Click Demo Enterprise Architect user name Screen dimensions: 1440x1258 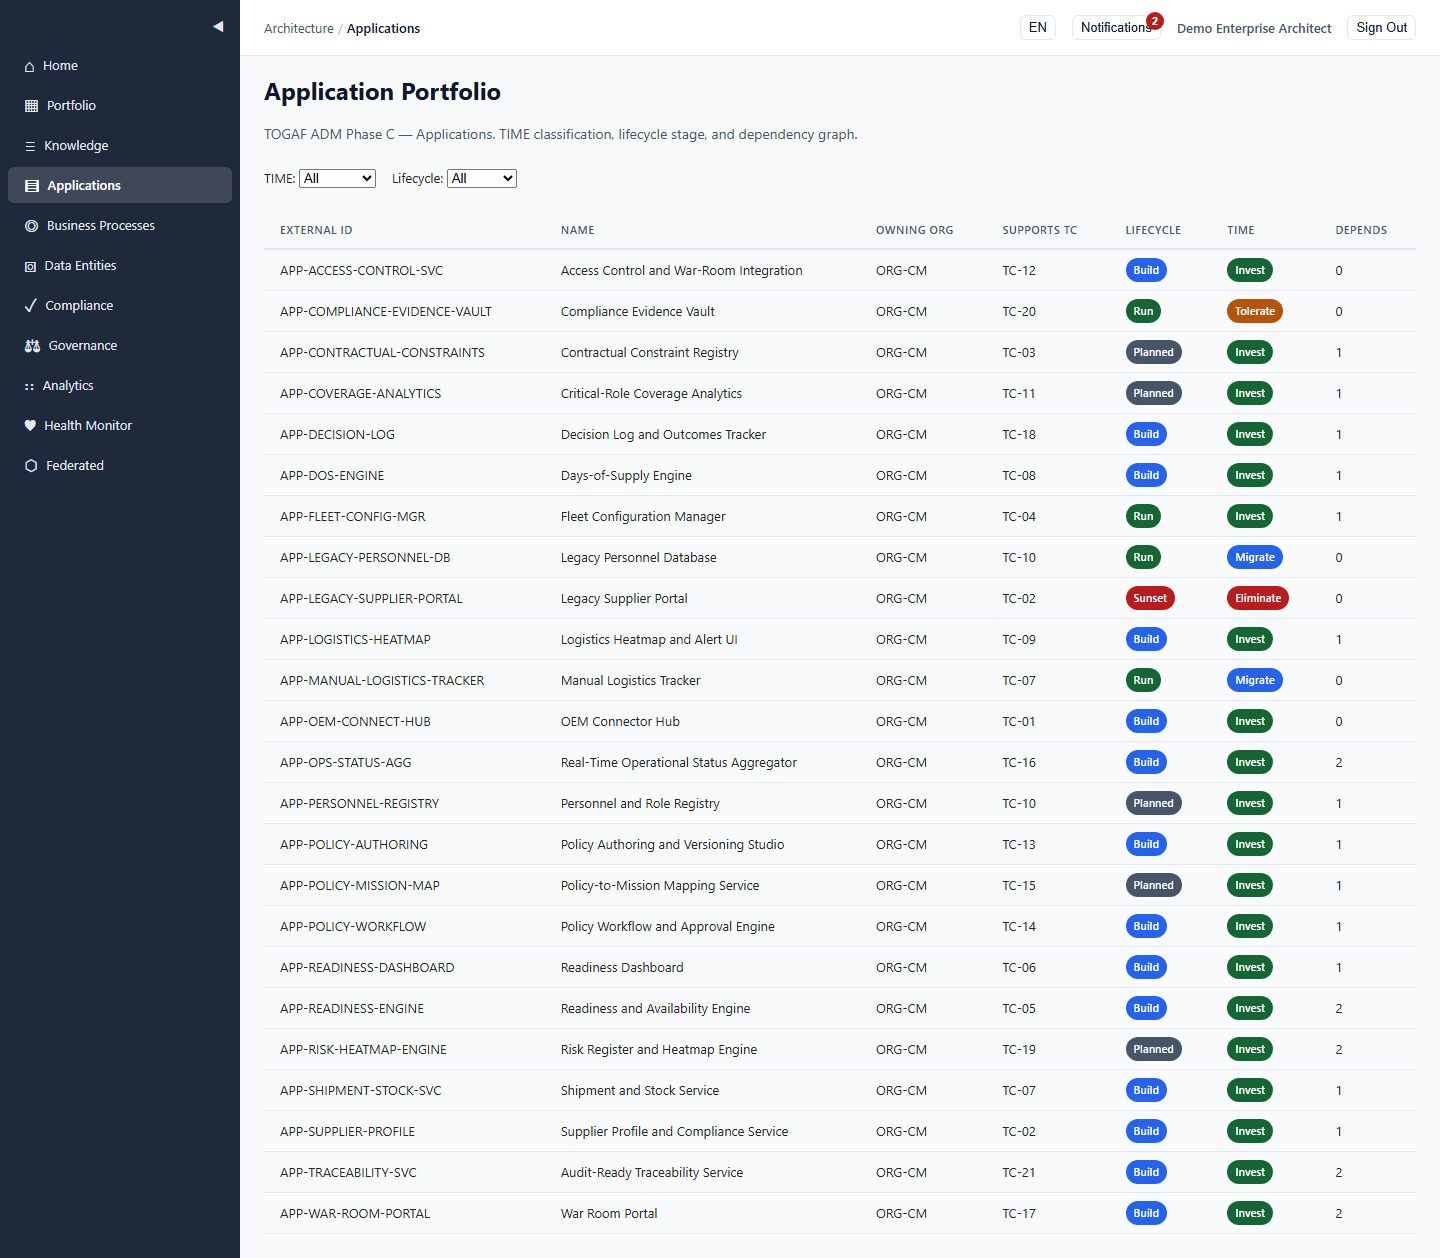tap(1254, 29)
